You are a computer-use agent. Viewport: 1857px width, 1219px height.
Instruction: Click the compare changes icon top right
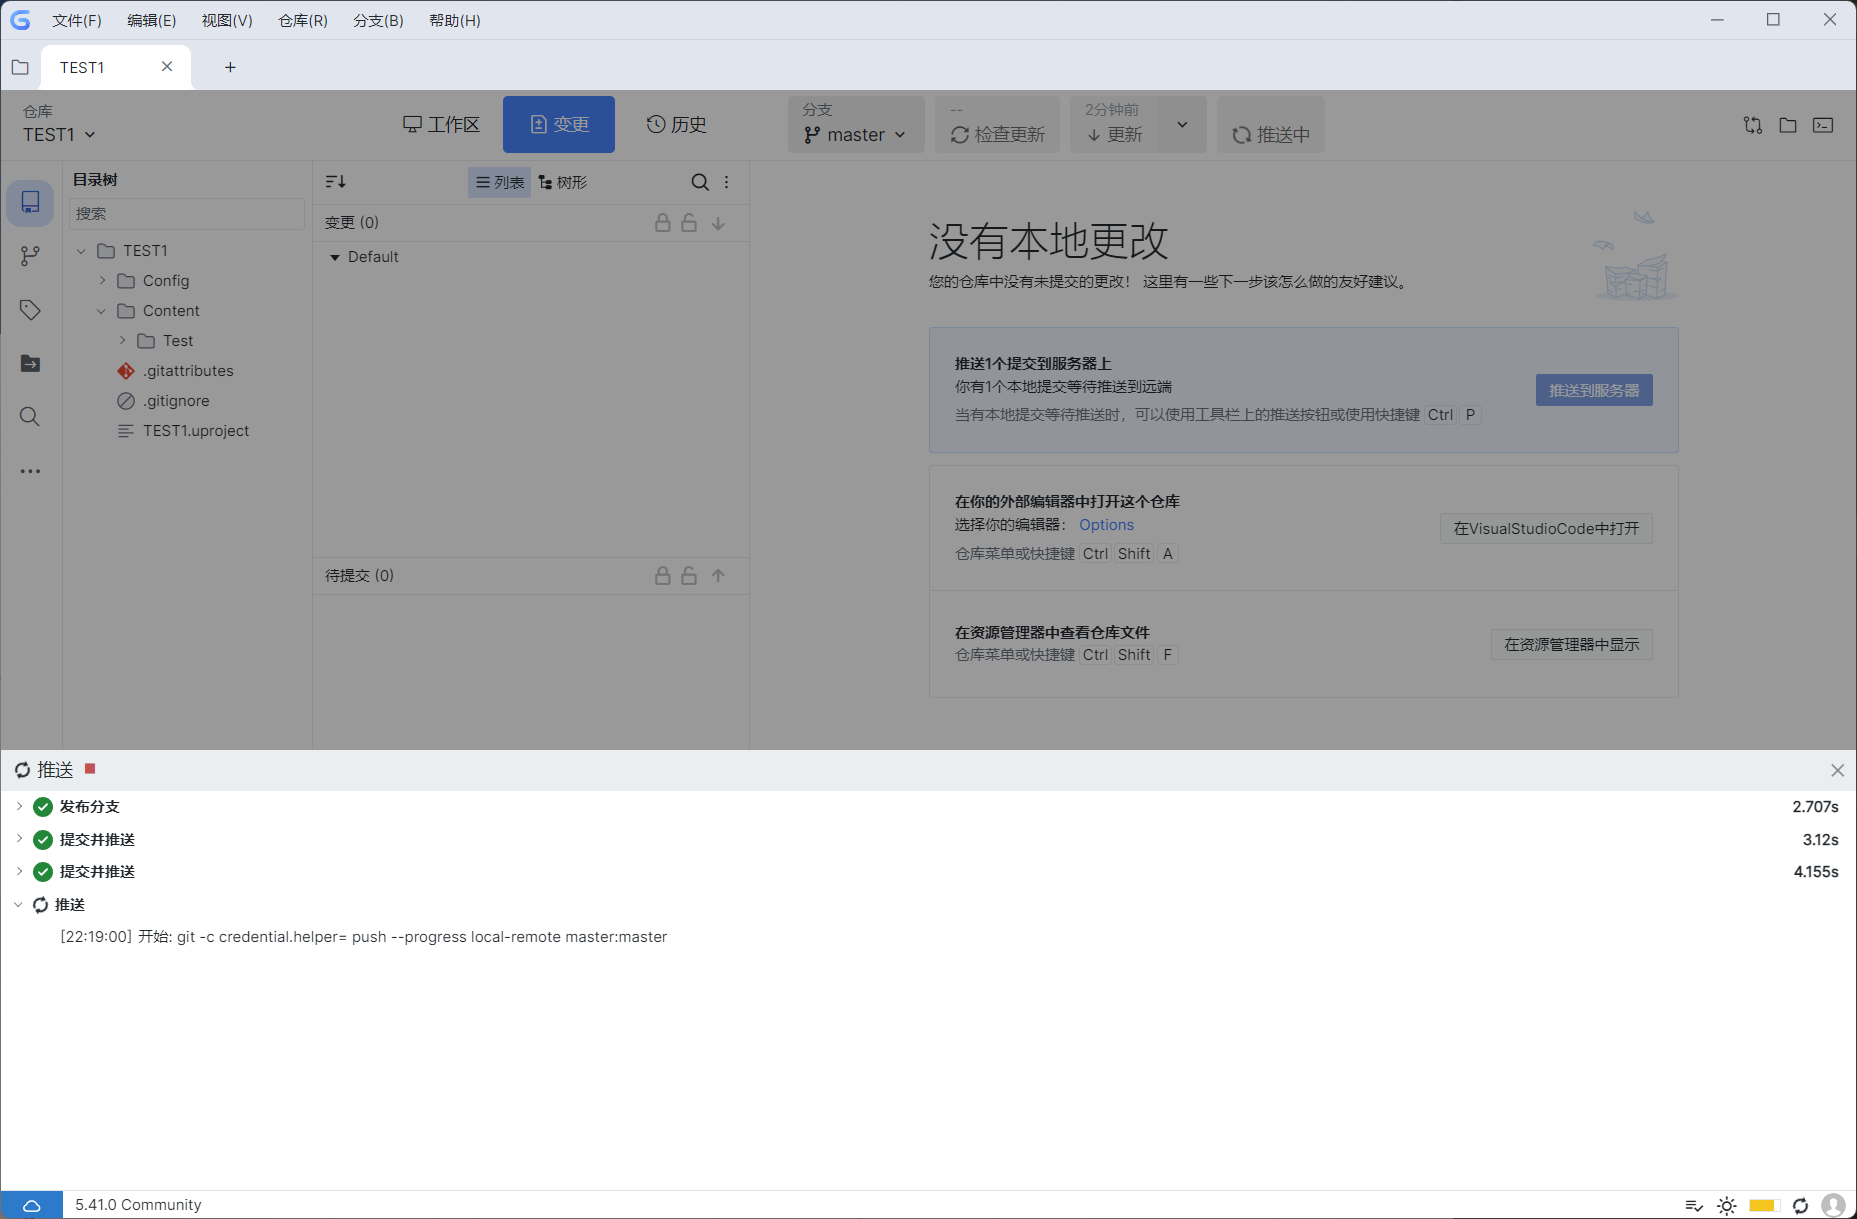click(x=1752, y=125)
